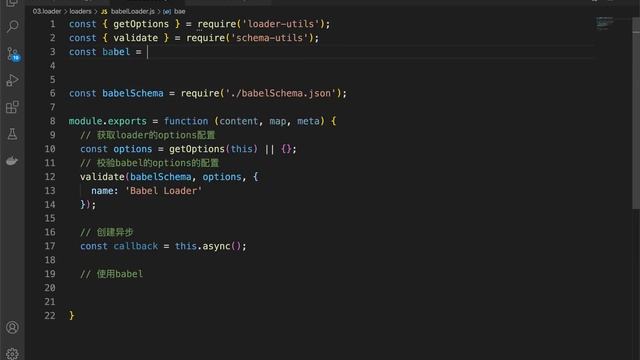
Task: Select the loaders breadcrumb folder
Action: click(x=80, y=11)
